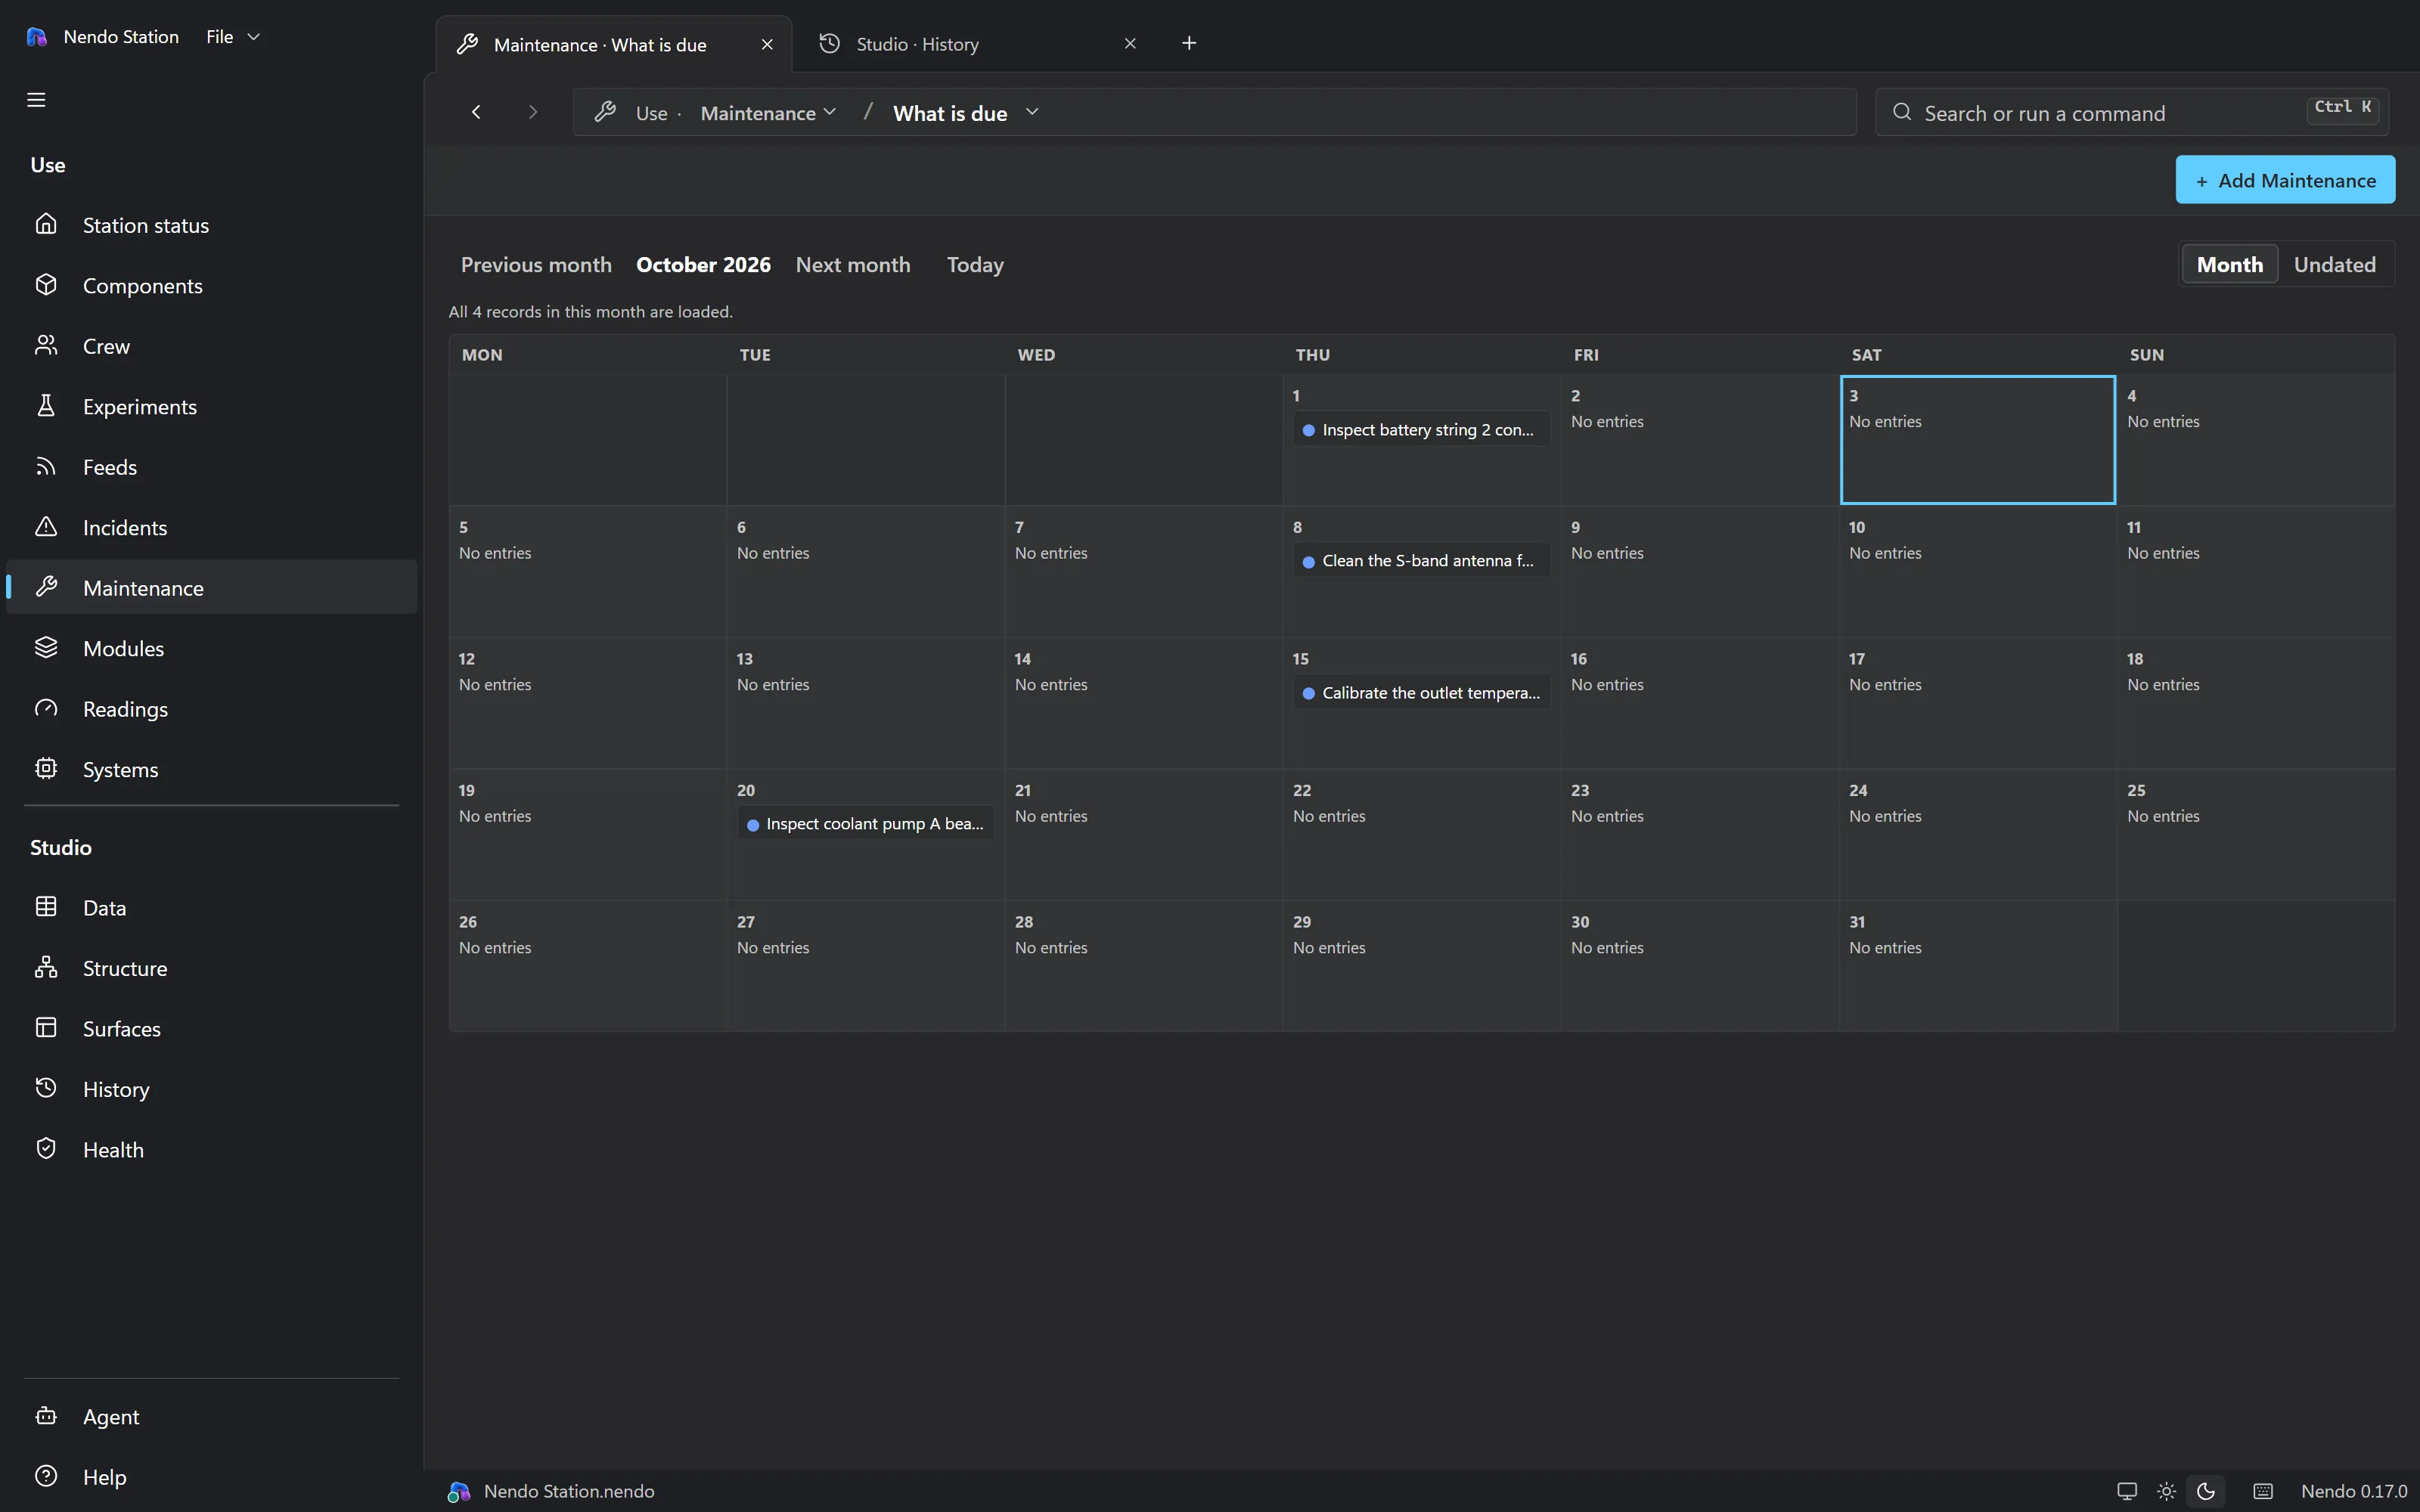Open Studio Surfaces in the sidebar

click(x=211, y=1029)
